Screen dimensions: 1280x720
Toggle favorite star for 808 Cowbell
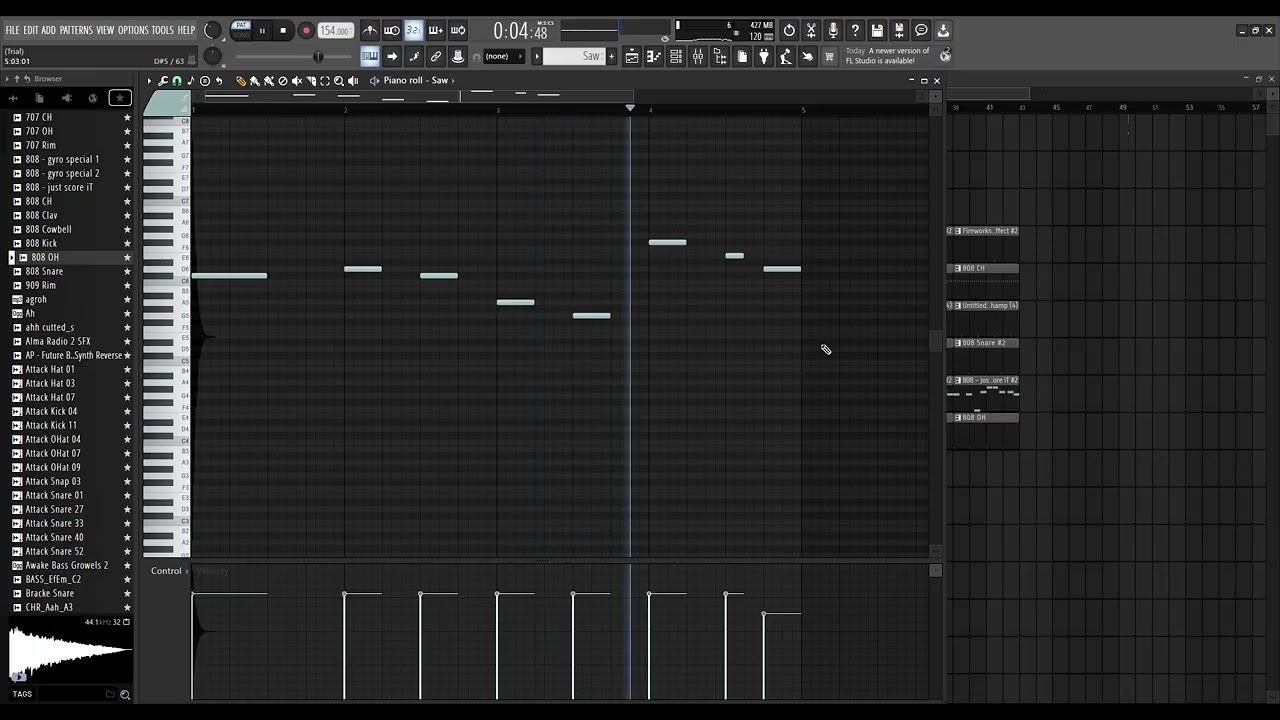[x=127, y=229]
